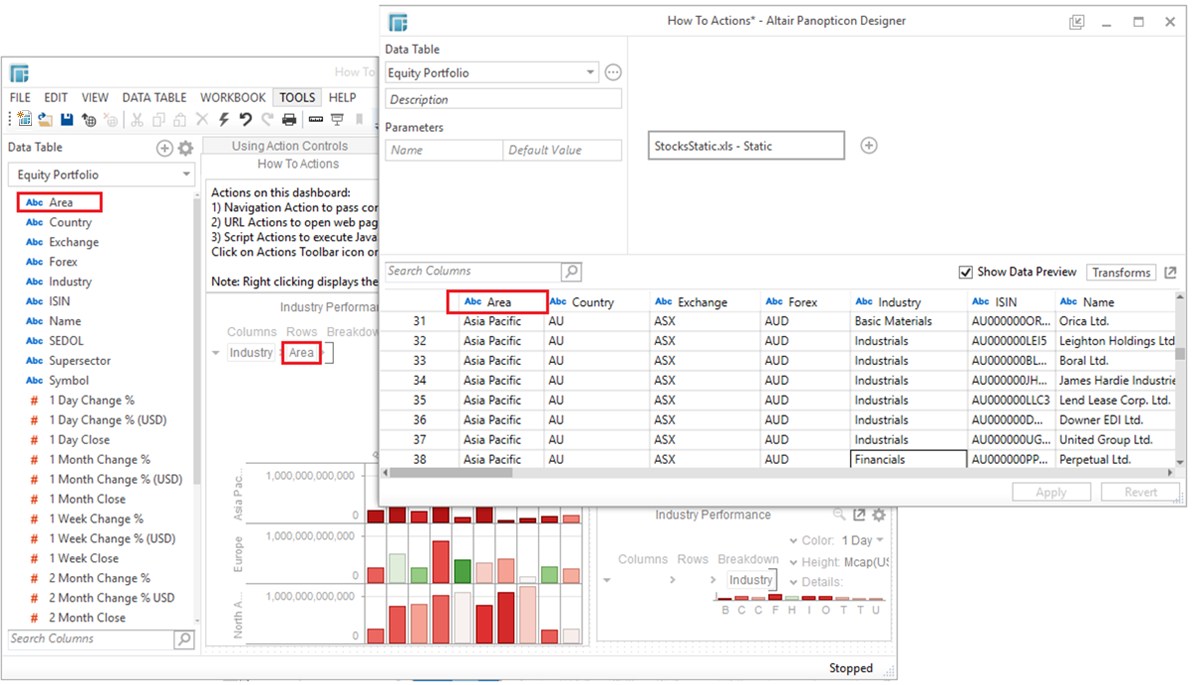This screenshot has height=685, width=1193.
Task: Click the lightning bolt icon in toolbar
Action: (223, 120)
